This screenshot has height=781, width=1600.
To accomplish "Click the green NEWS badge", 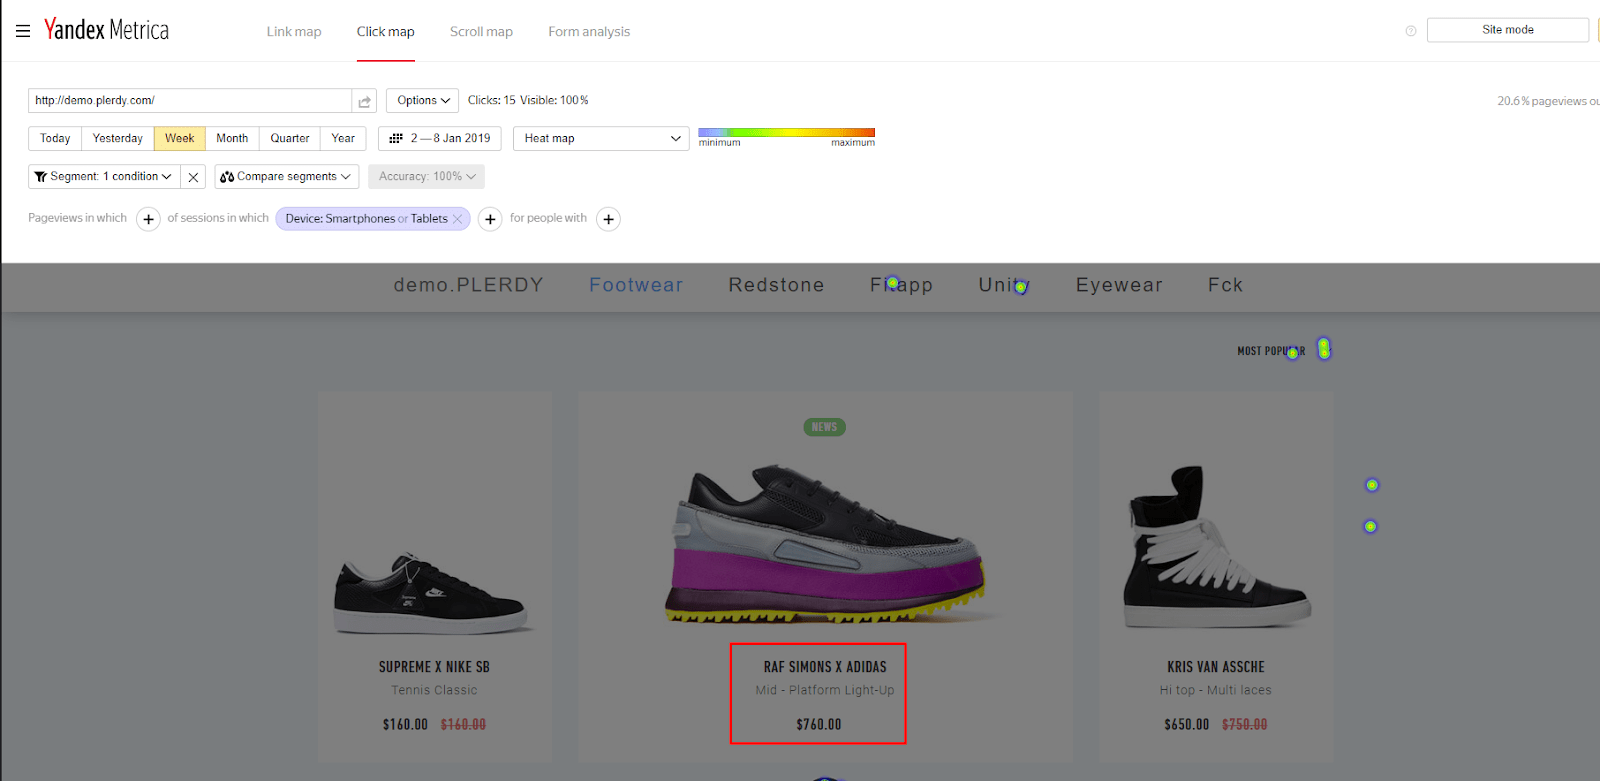I will pos(825,427).
